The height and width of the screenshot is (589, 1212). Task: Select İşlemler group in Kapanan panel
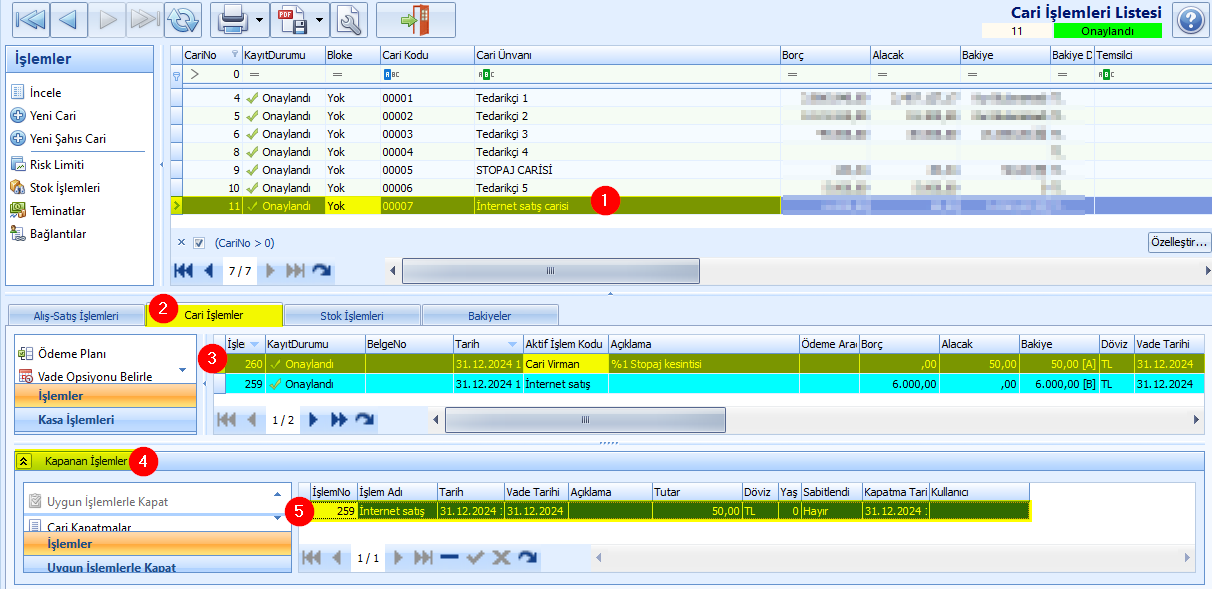pos(157,544)
